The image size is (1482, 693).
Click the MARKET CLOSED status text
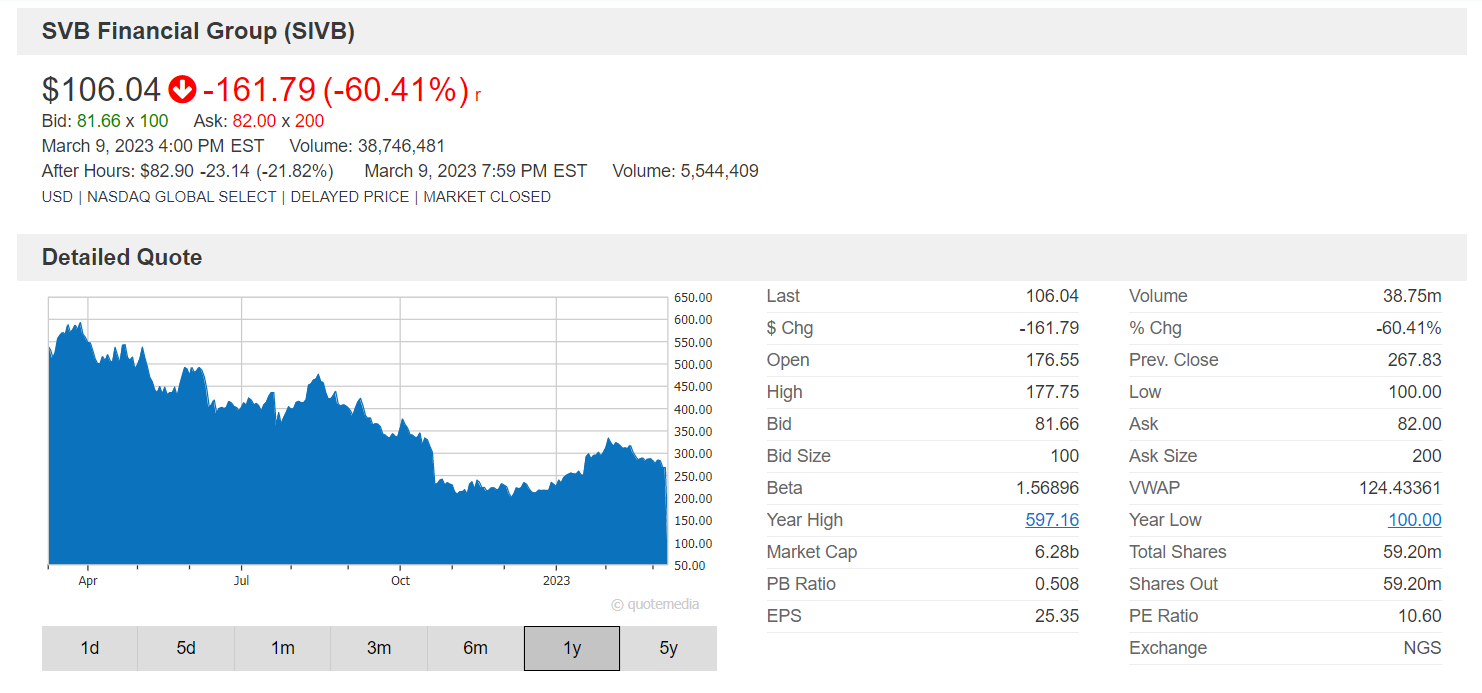[x=487, y=197]
